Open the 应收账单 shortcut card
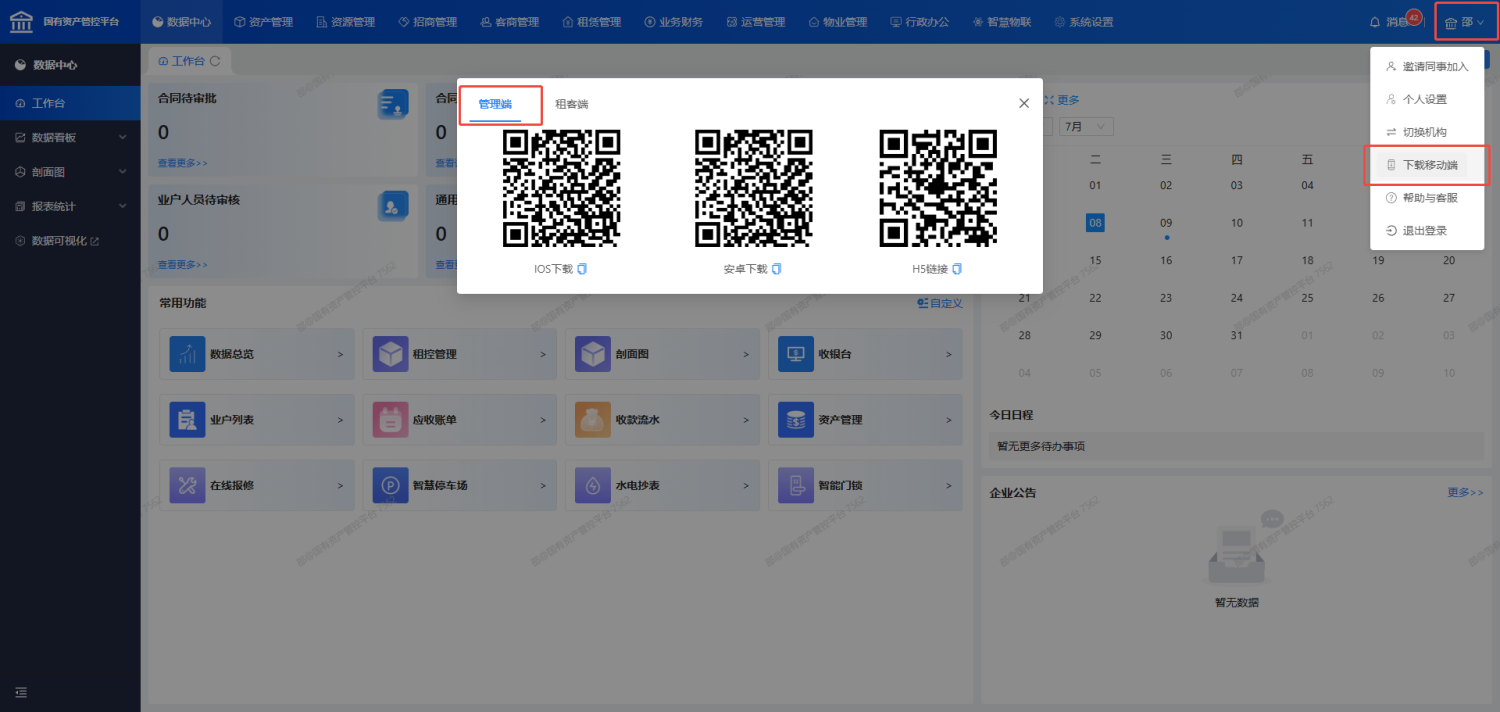Screen dimensions: 1500x712 point(460,420)
